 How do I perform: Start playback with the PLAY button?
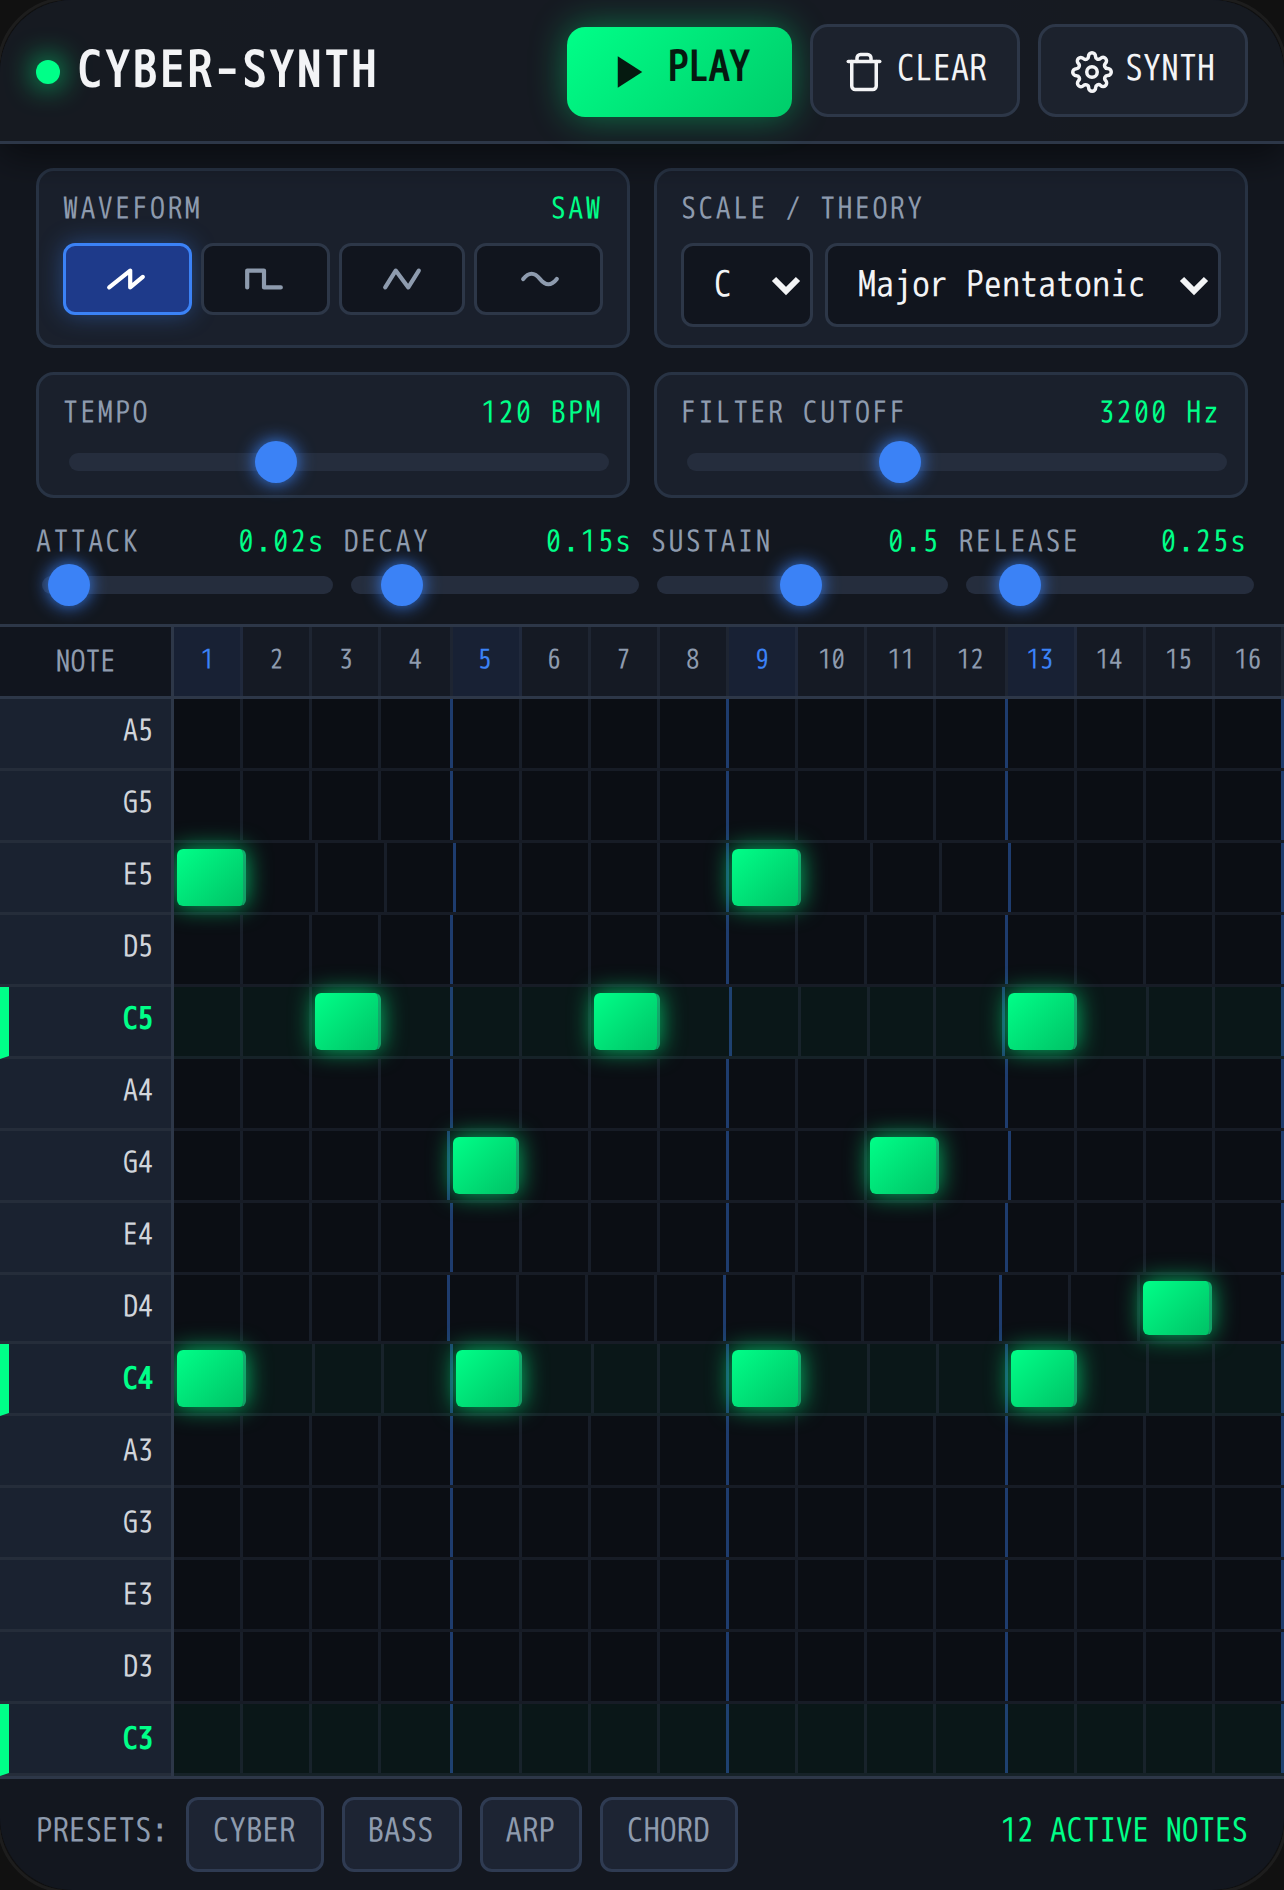679,71
